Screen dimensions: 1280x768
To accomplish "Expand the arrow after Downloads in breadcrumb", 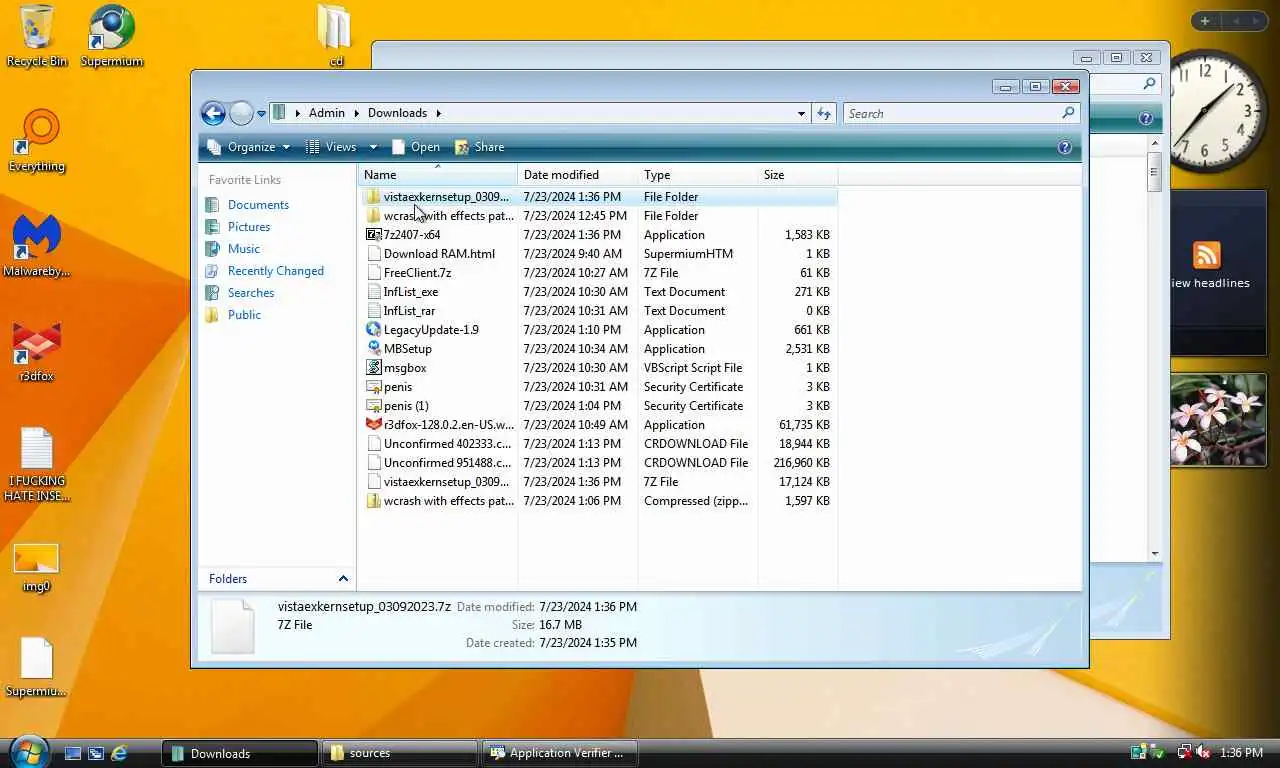I will [438, 113].
